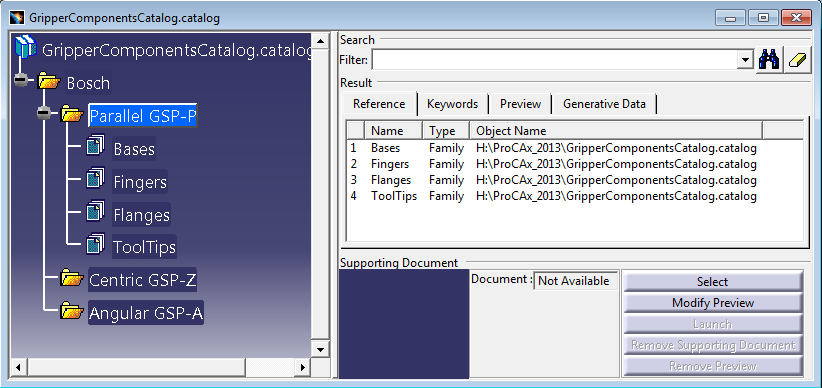Collapse the Parallel GSP-P tree node

point(44,113)
